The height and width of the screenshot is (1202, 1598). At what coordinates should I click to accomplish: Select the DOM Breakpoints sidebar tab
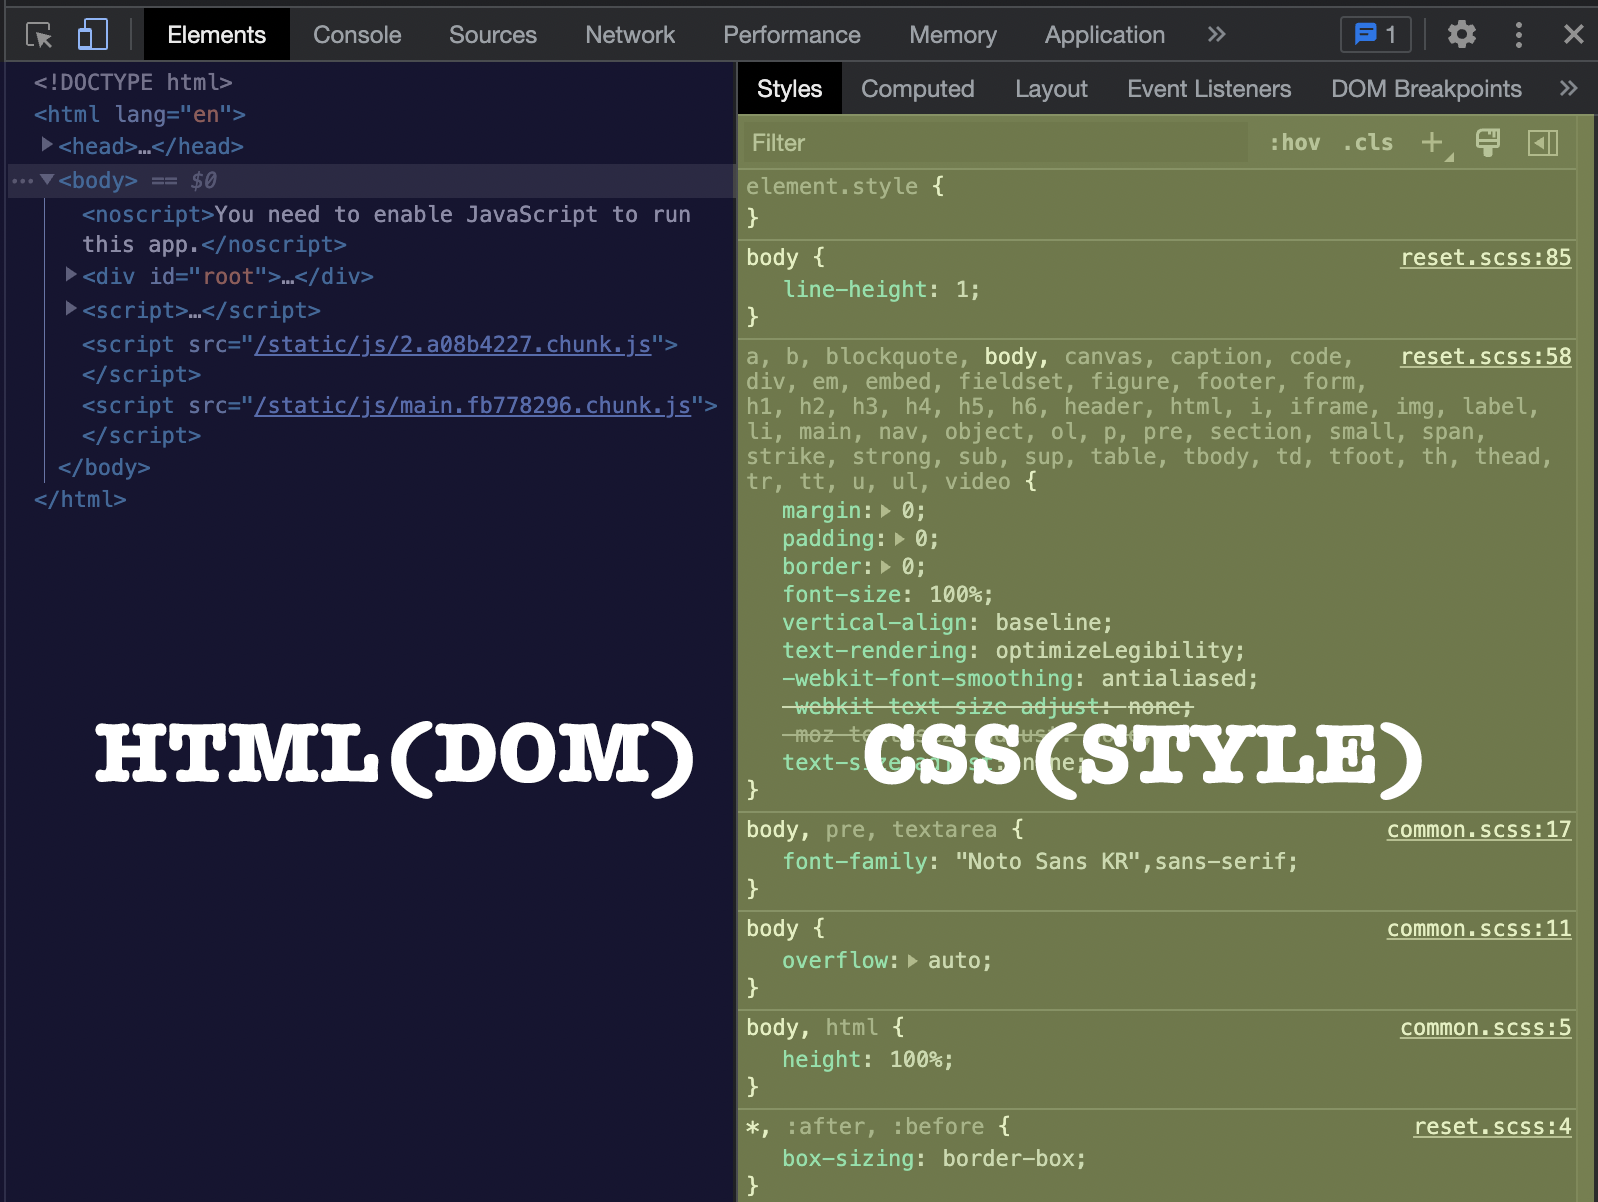1426,89
